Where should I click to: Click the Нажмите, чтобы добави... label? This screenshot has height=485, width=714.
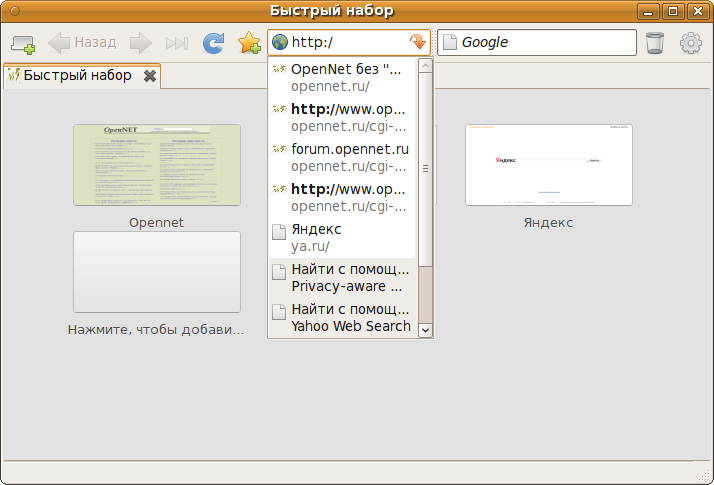[x=156, y=330]
